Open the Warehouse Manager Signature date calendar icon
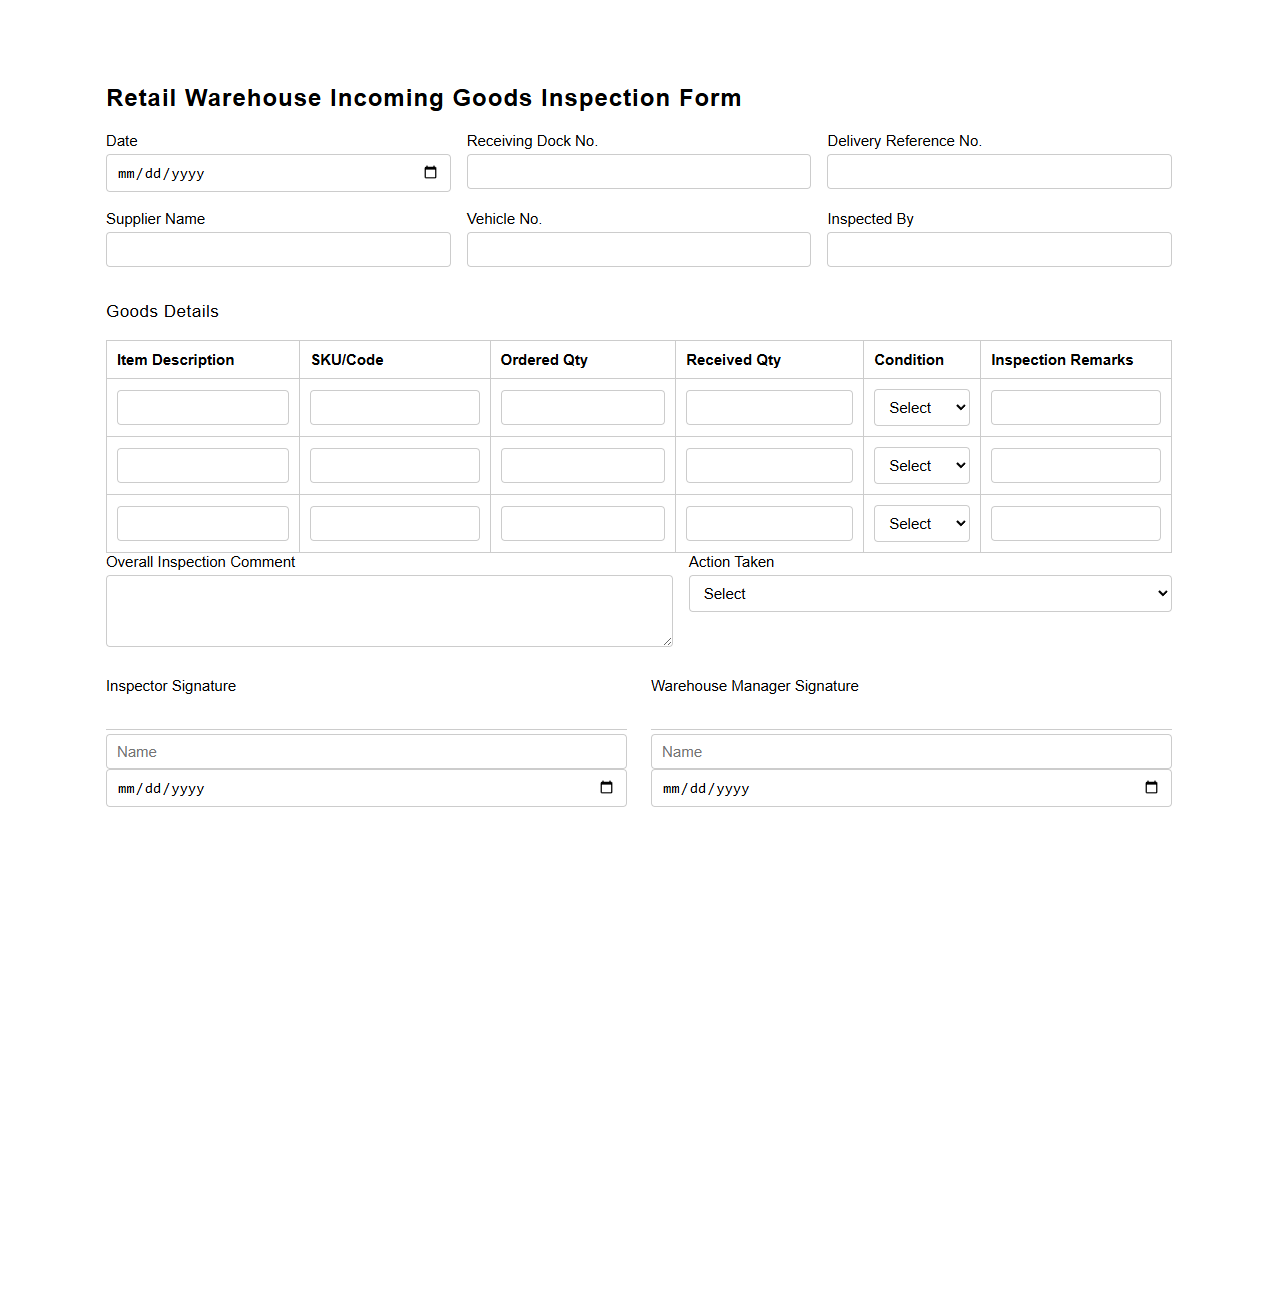This screenshot has width=1278, height=1300. tap(1150, 787)
